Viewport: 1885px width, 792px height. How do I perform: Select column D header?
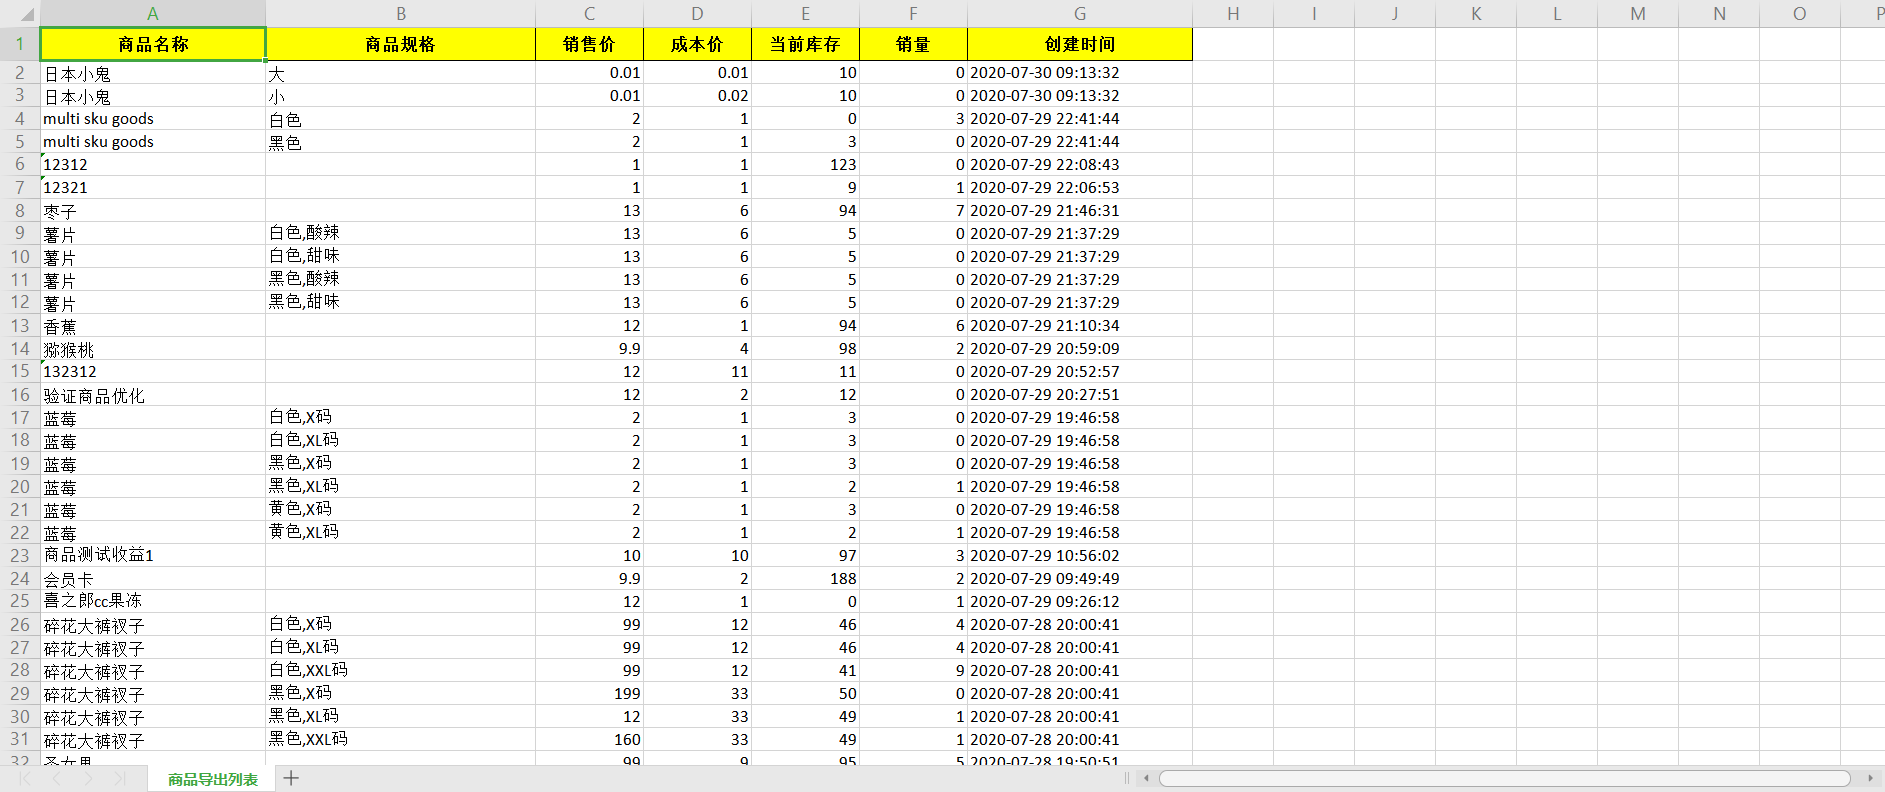(697, 14)
